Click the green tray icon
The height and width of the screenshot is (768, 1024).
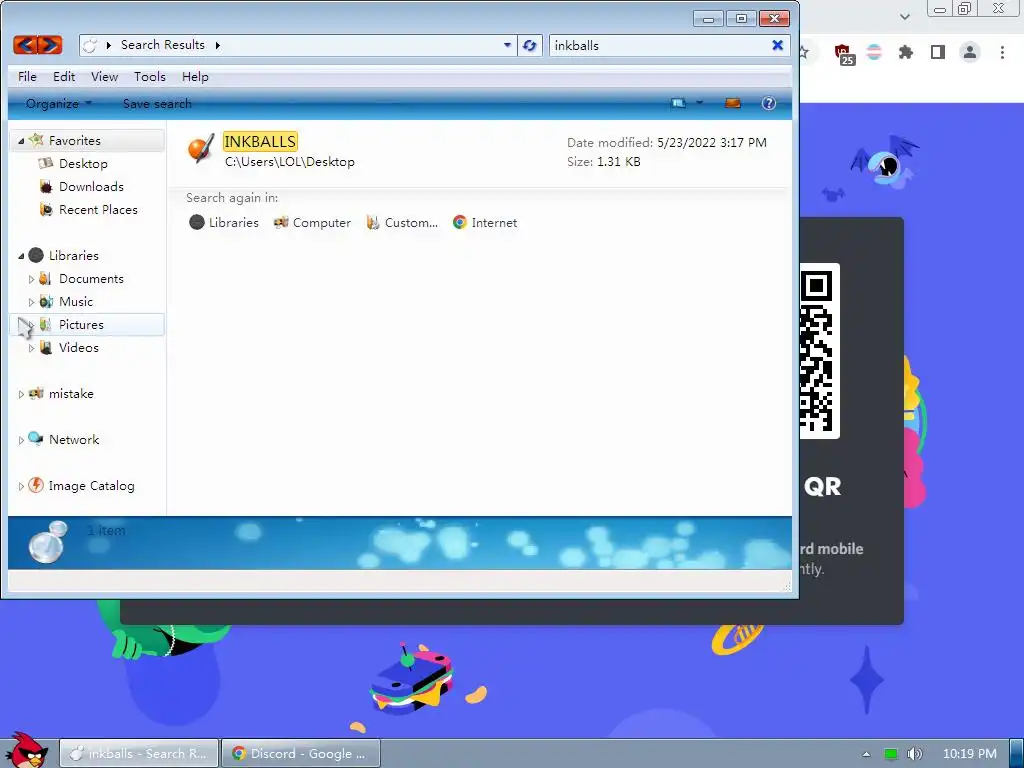[891, 754]
